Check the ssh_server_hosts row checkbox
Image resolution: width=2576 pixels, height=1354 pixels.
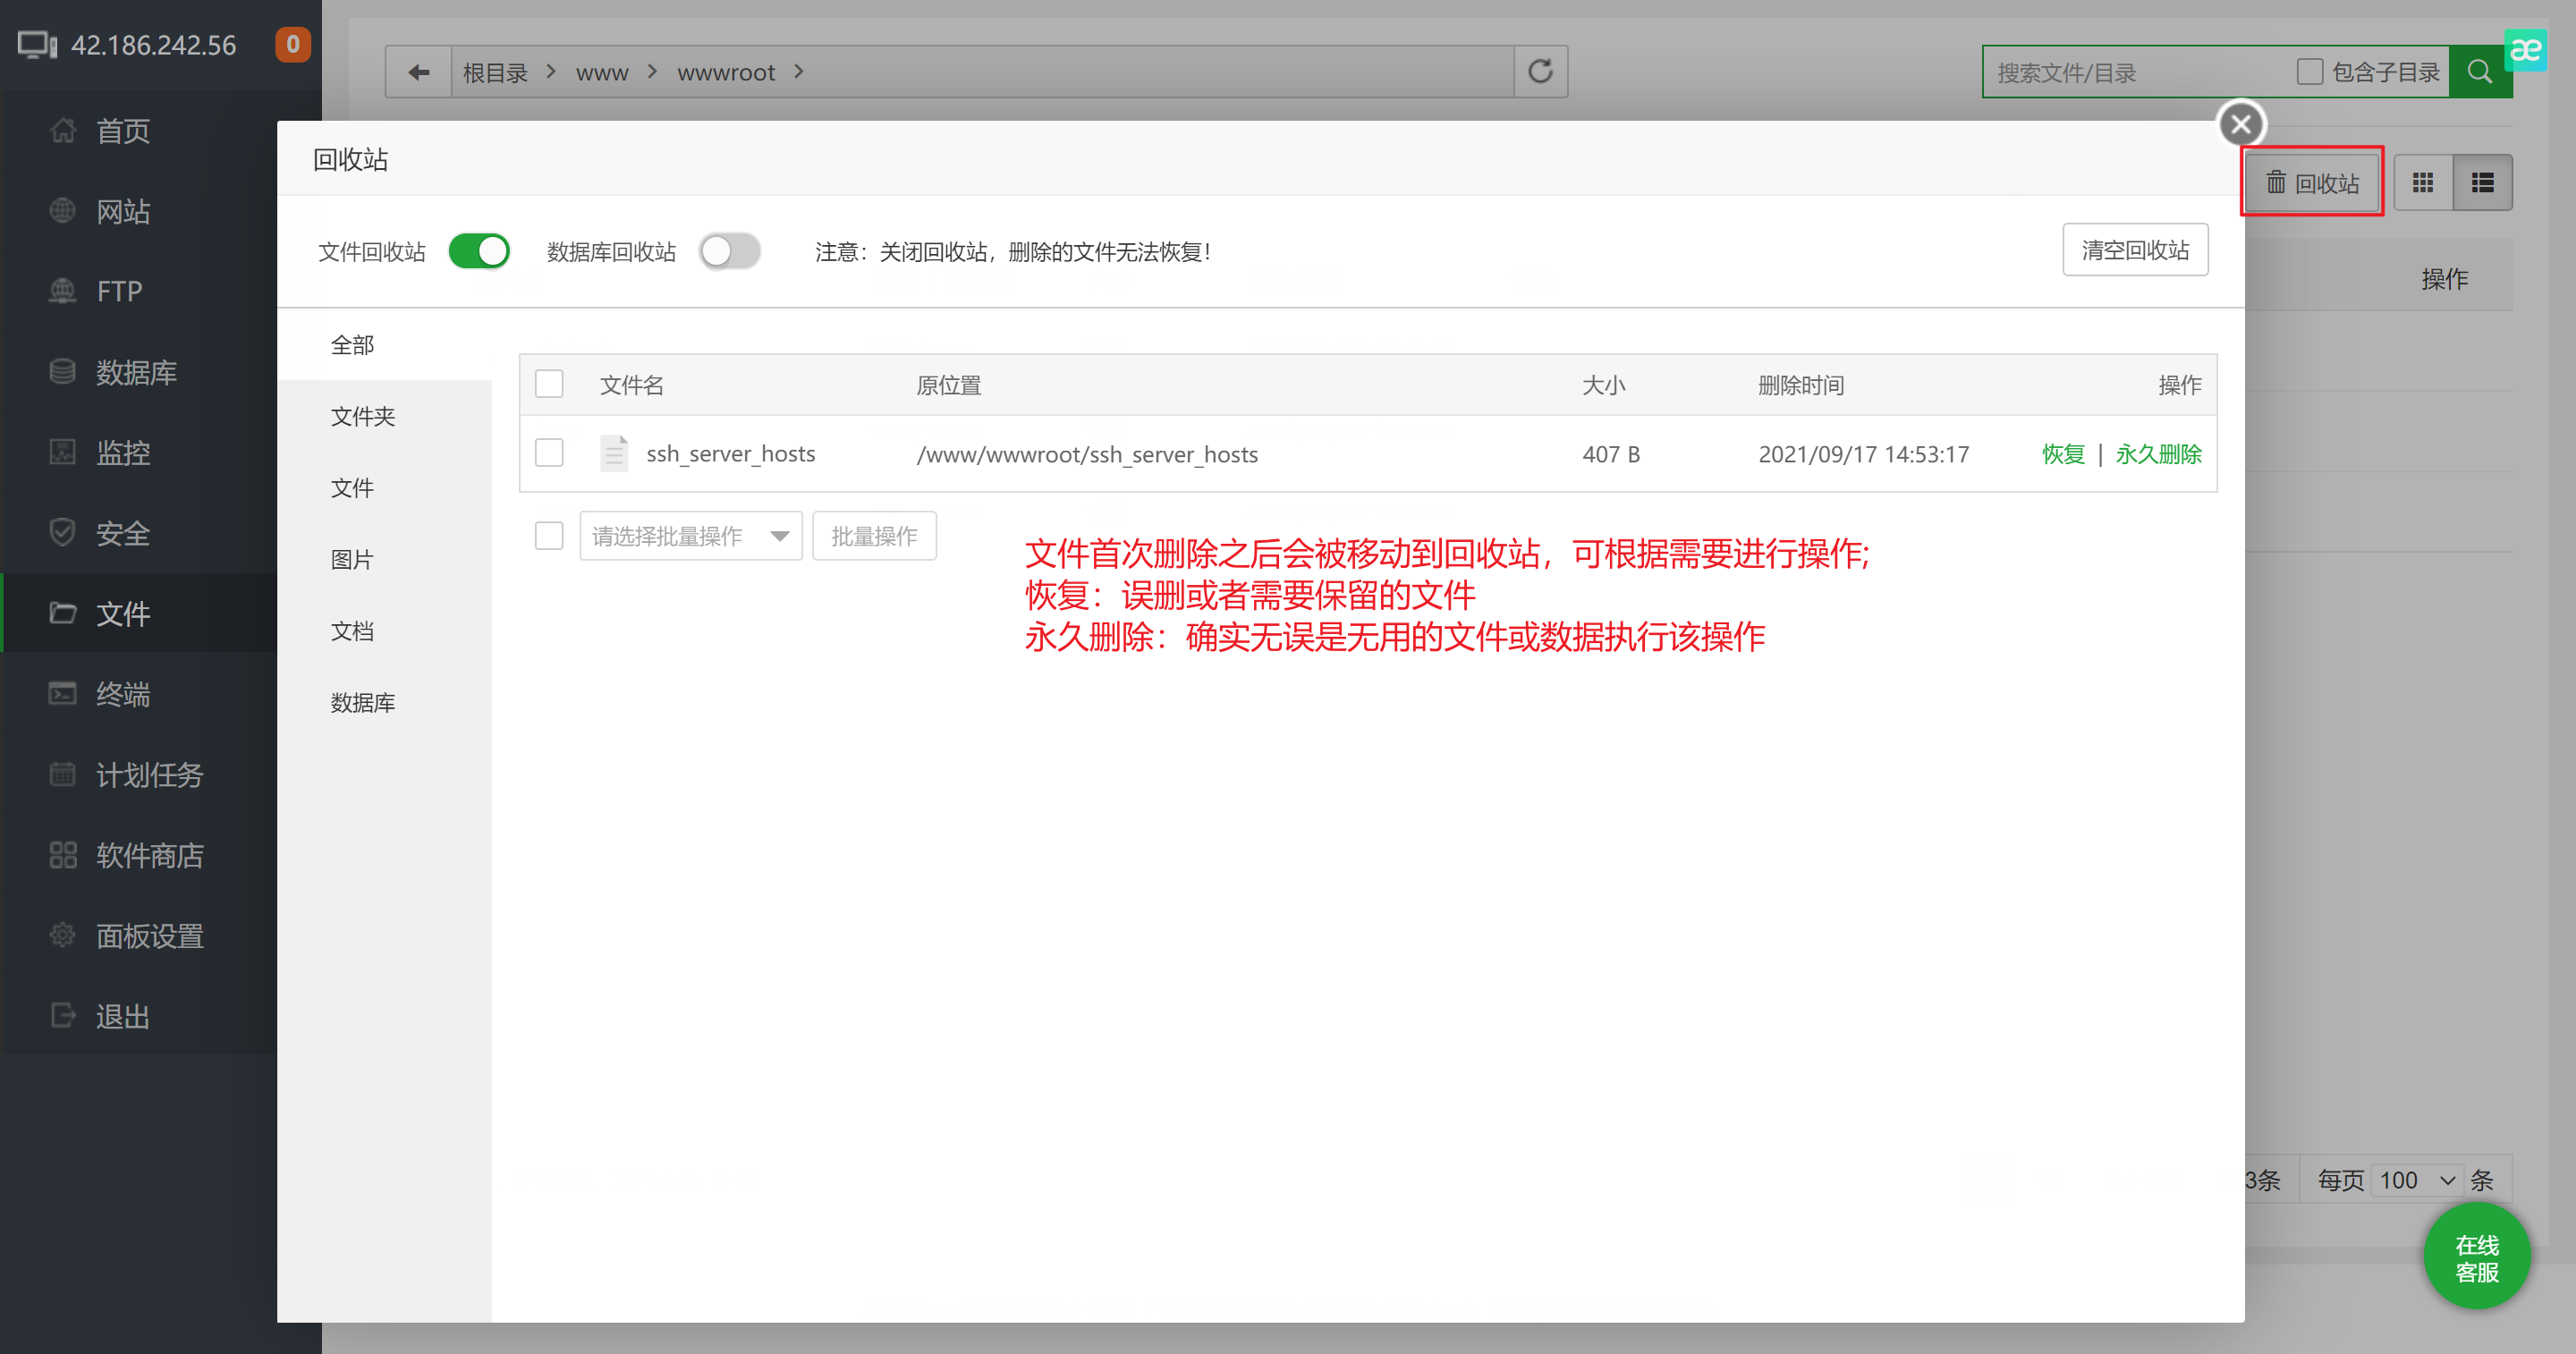coord(549,453)
